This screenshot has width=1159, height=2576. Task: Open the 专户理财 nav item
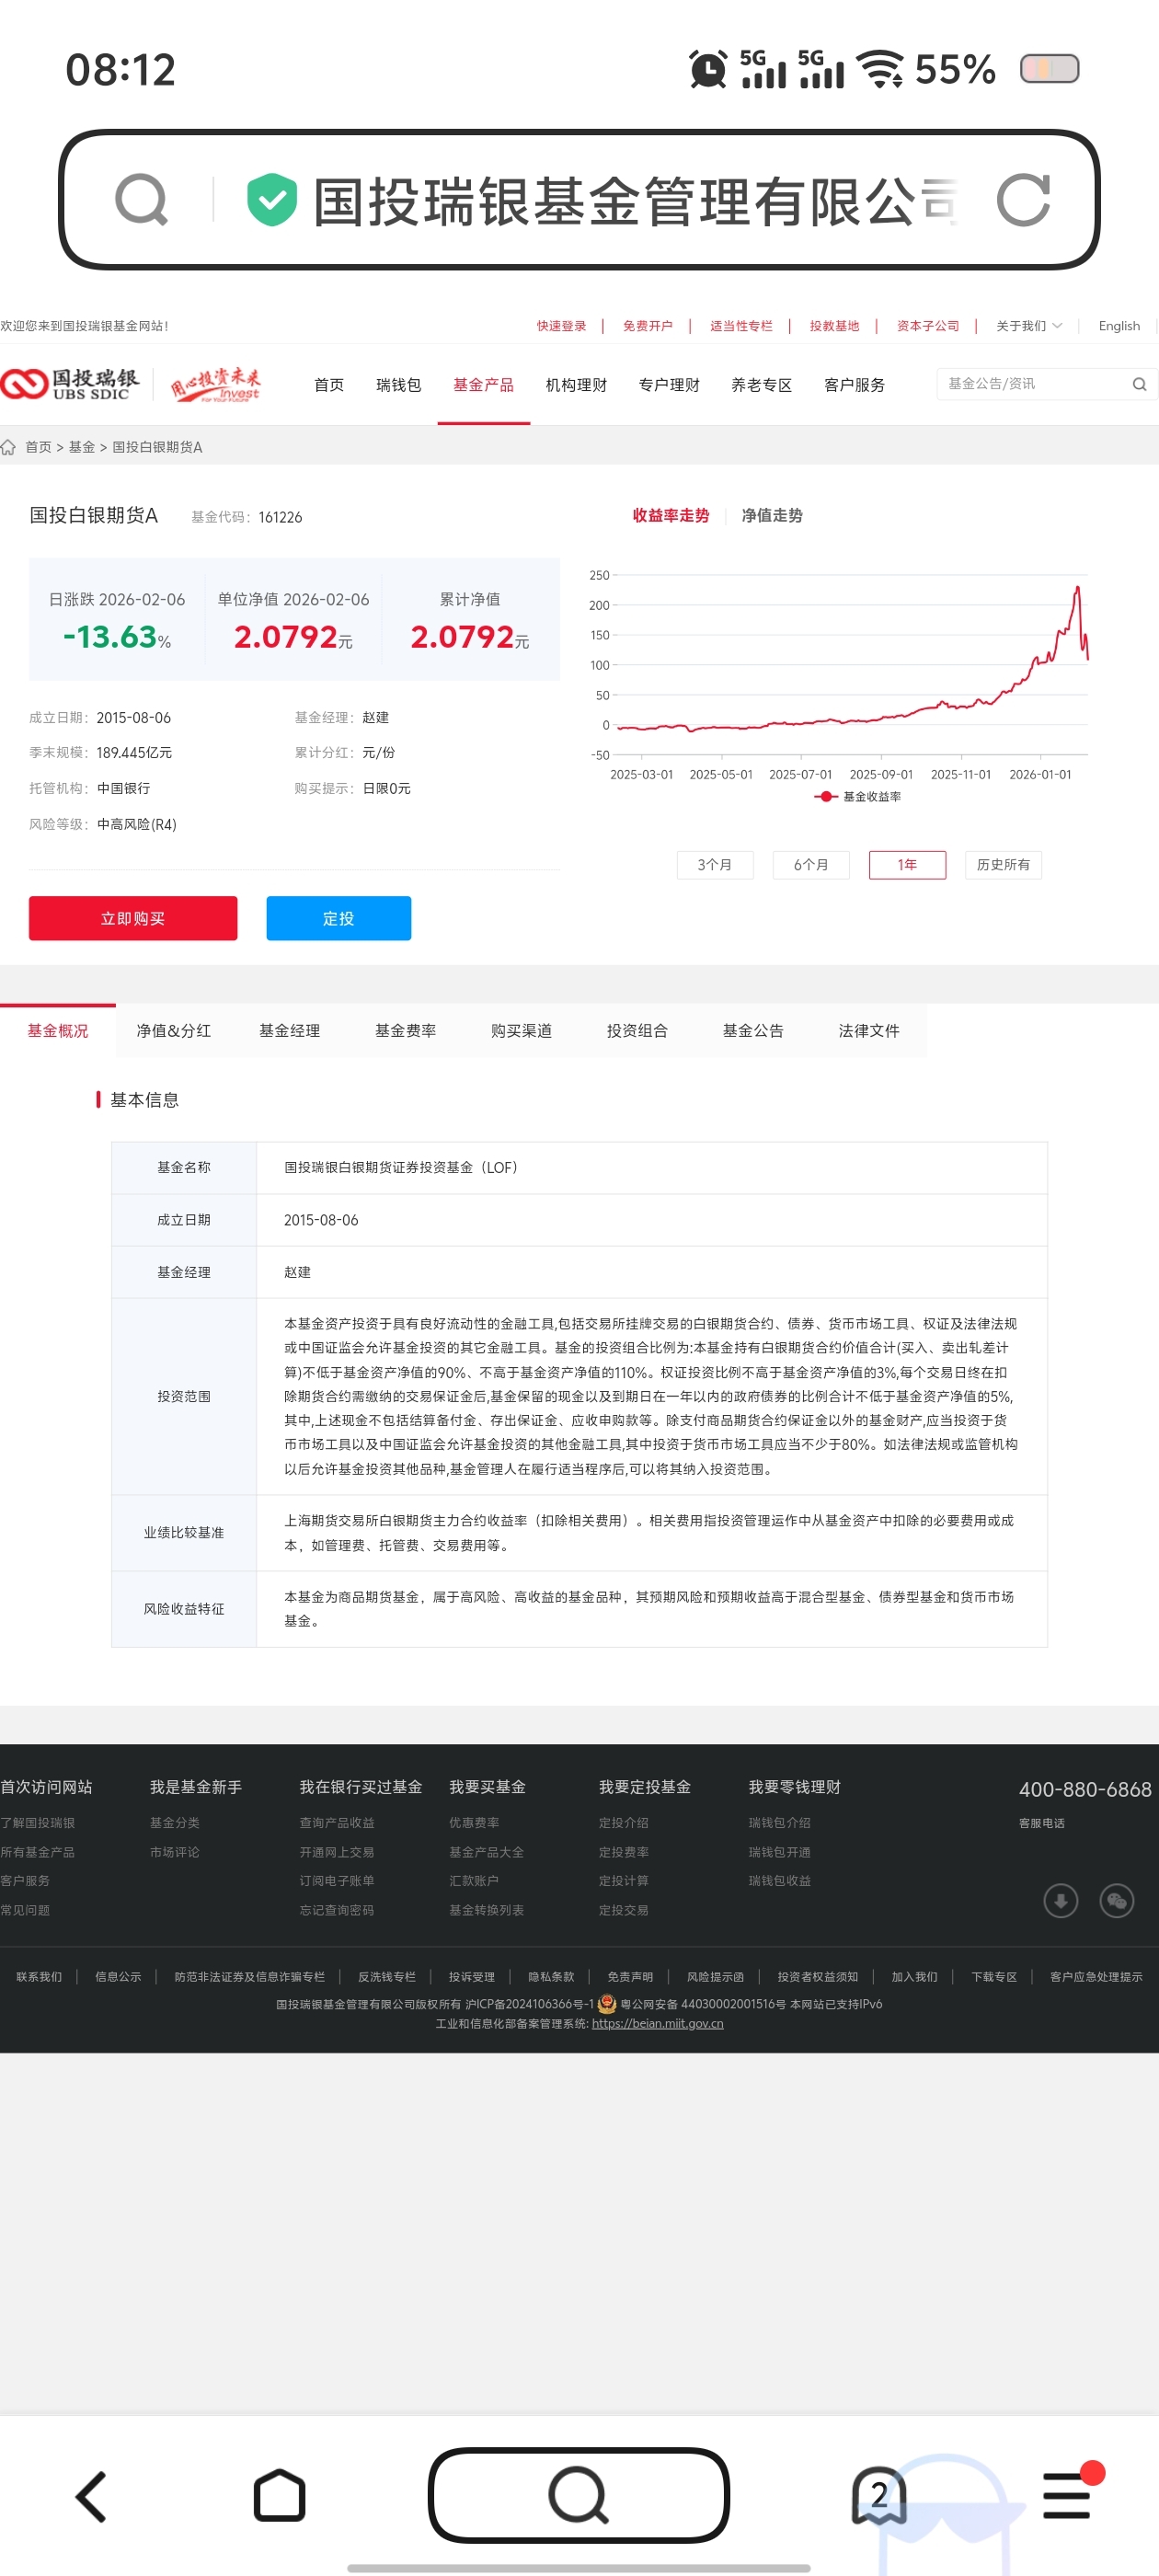(669, 385)
